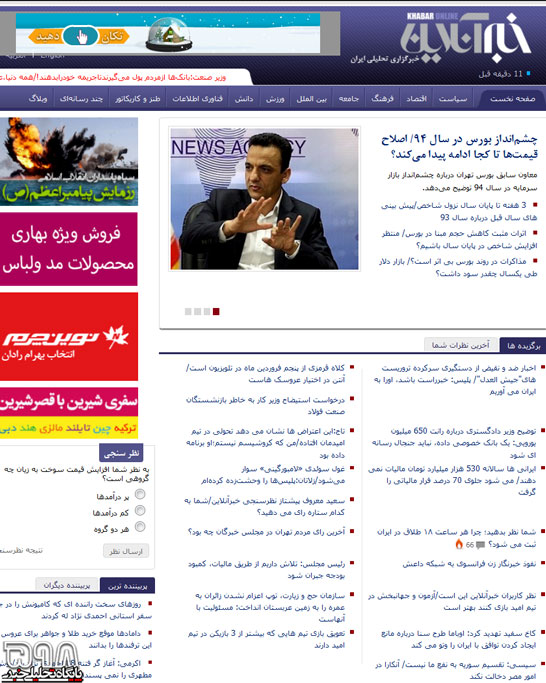Open link ایرانی ها سالانه 530 هزار میلیارد
Viewport: 546px width, 683px height.
[452, 480]
